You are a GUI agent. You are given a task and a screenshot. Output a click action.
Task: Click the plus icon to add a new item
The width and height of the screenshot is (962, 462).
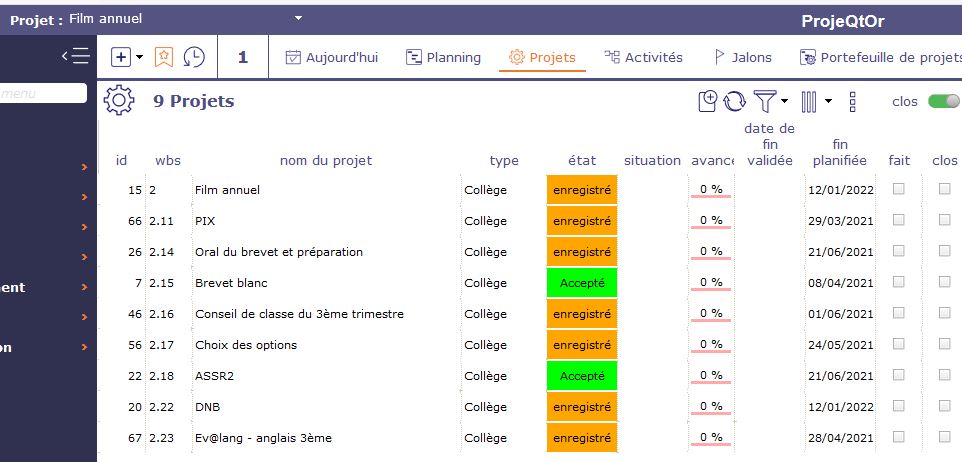[x=120, y=57]
